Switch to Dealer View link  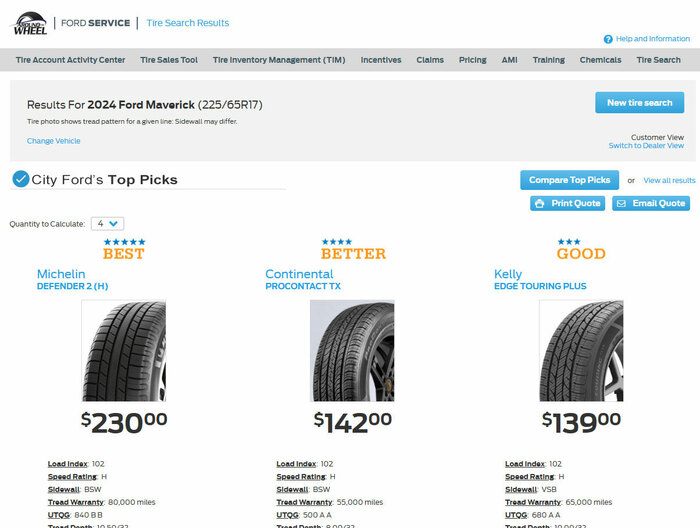click(646, 146)
